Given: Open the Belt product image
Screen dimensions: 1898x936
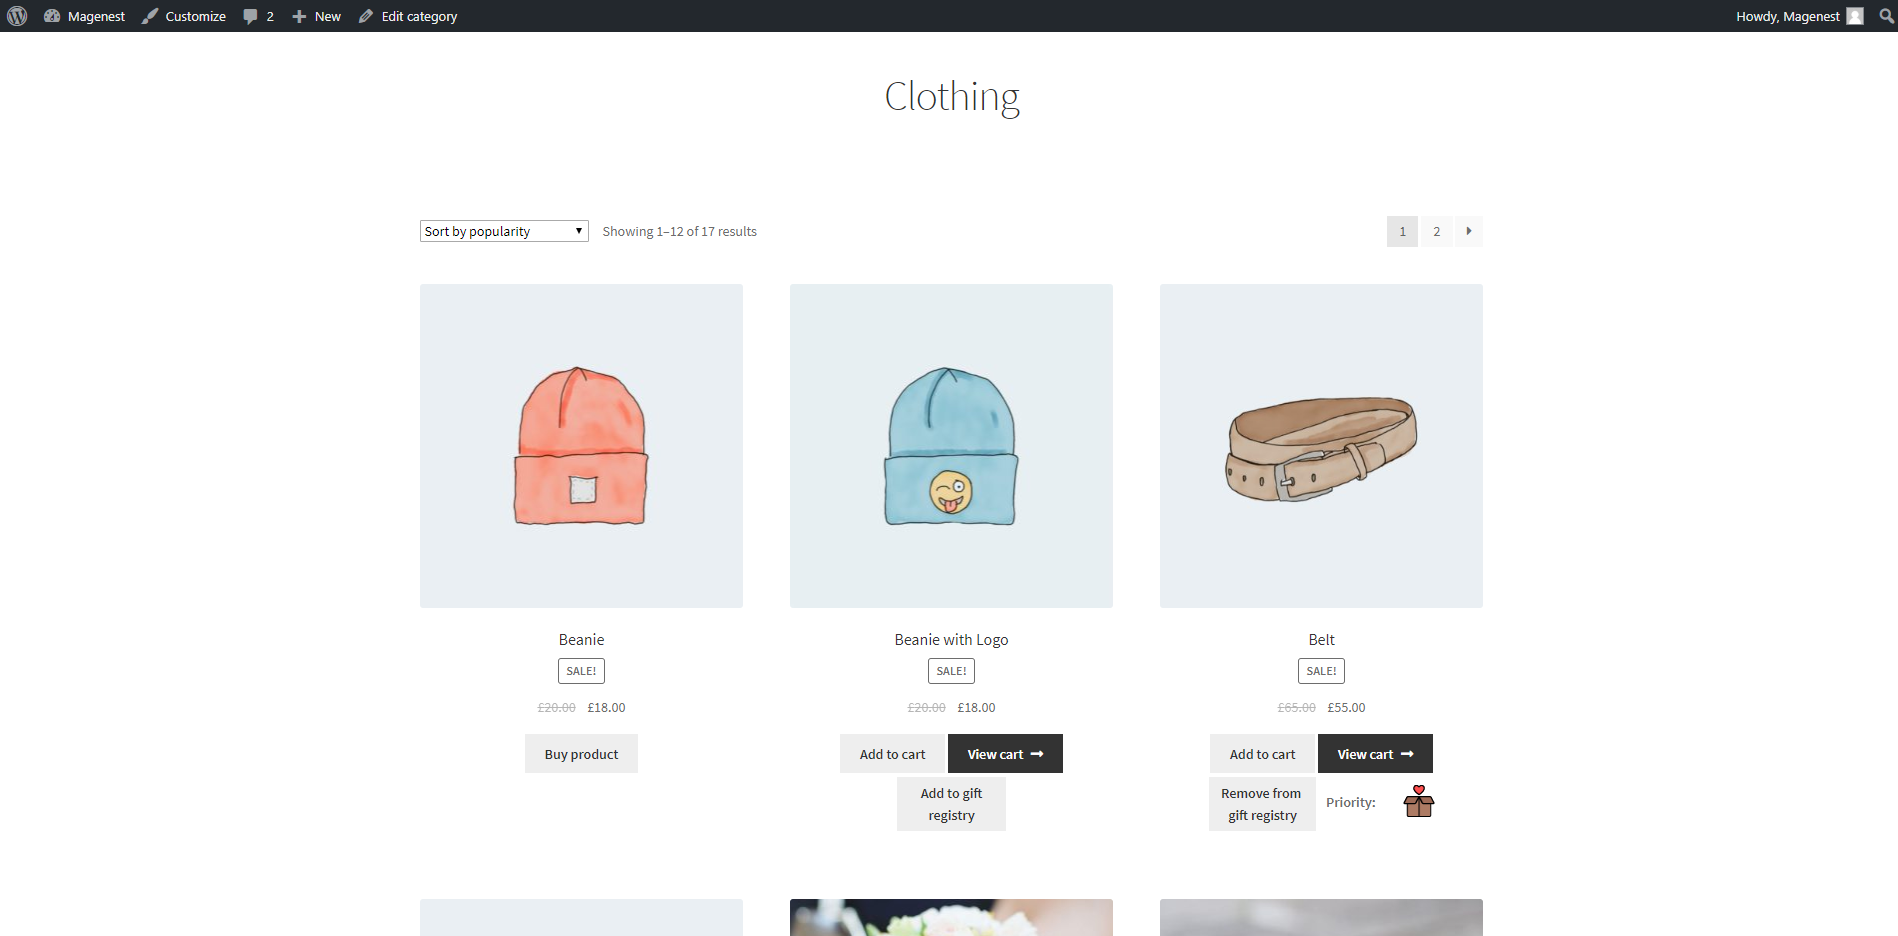Looking at the screenshot, I should coord(1321,446).
